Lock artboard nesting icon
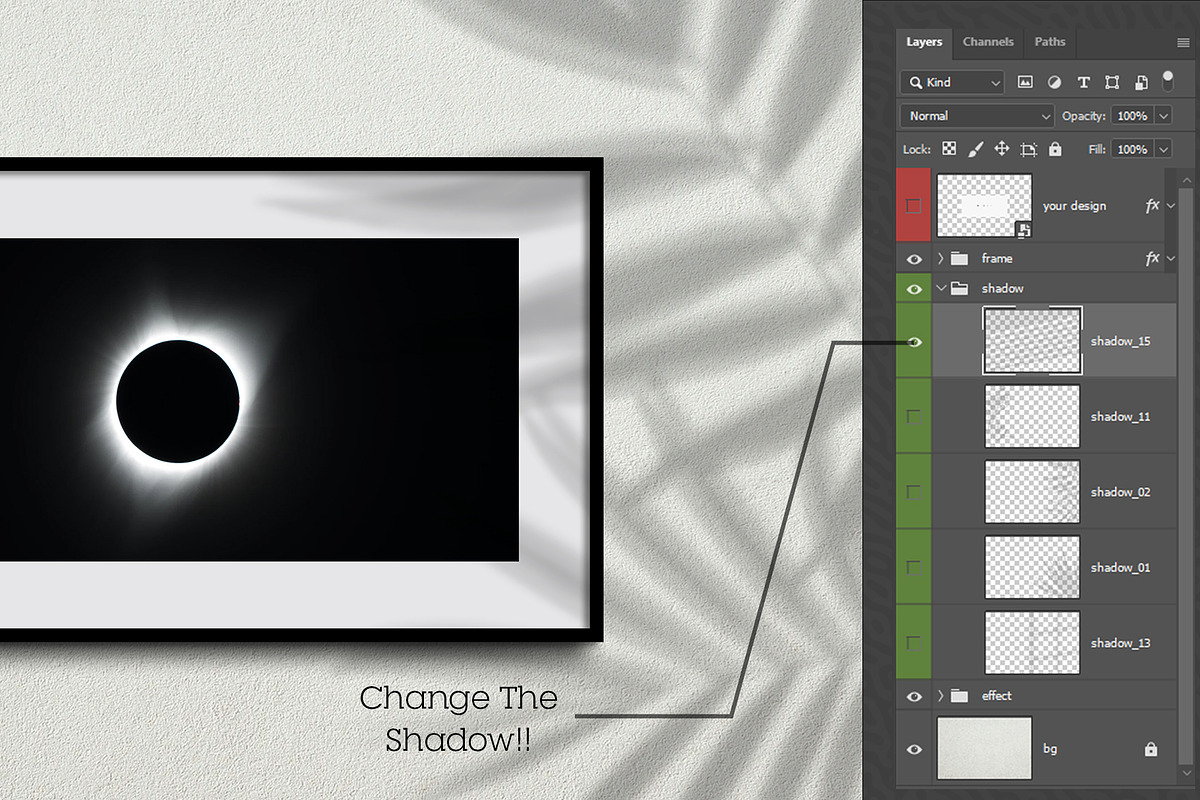 point(1028,149)
